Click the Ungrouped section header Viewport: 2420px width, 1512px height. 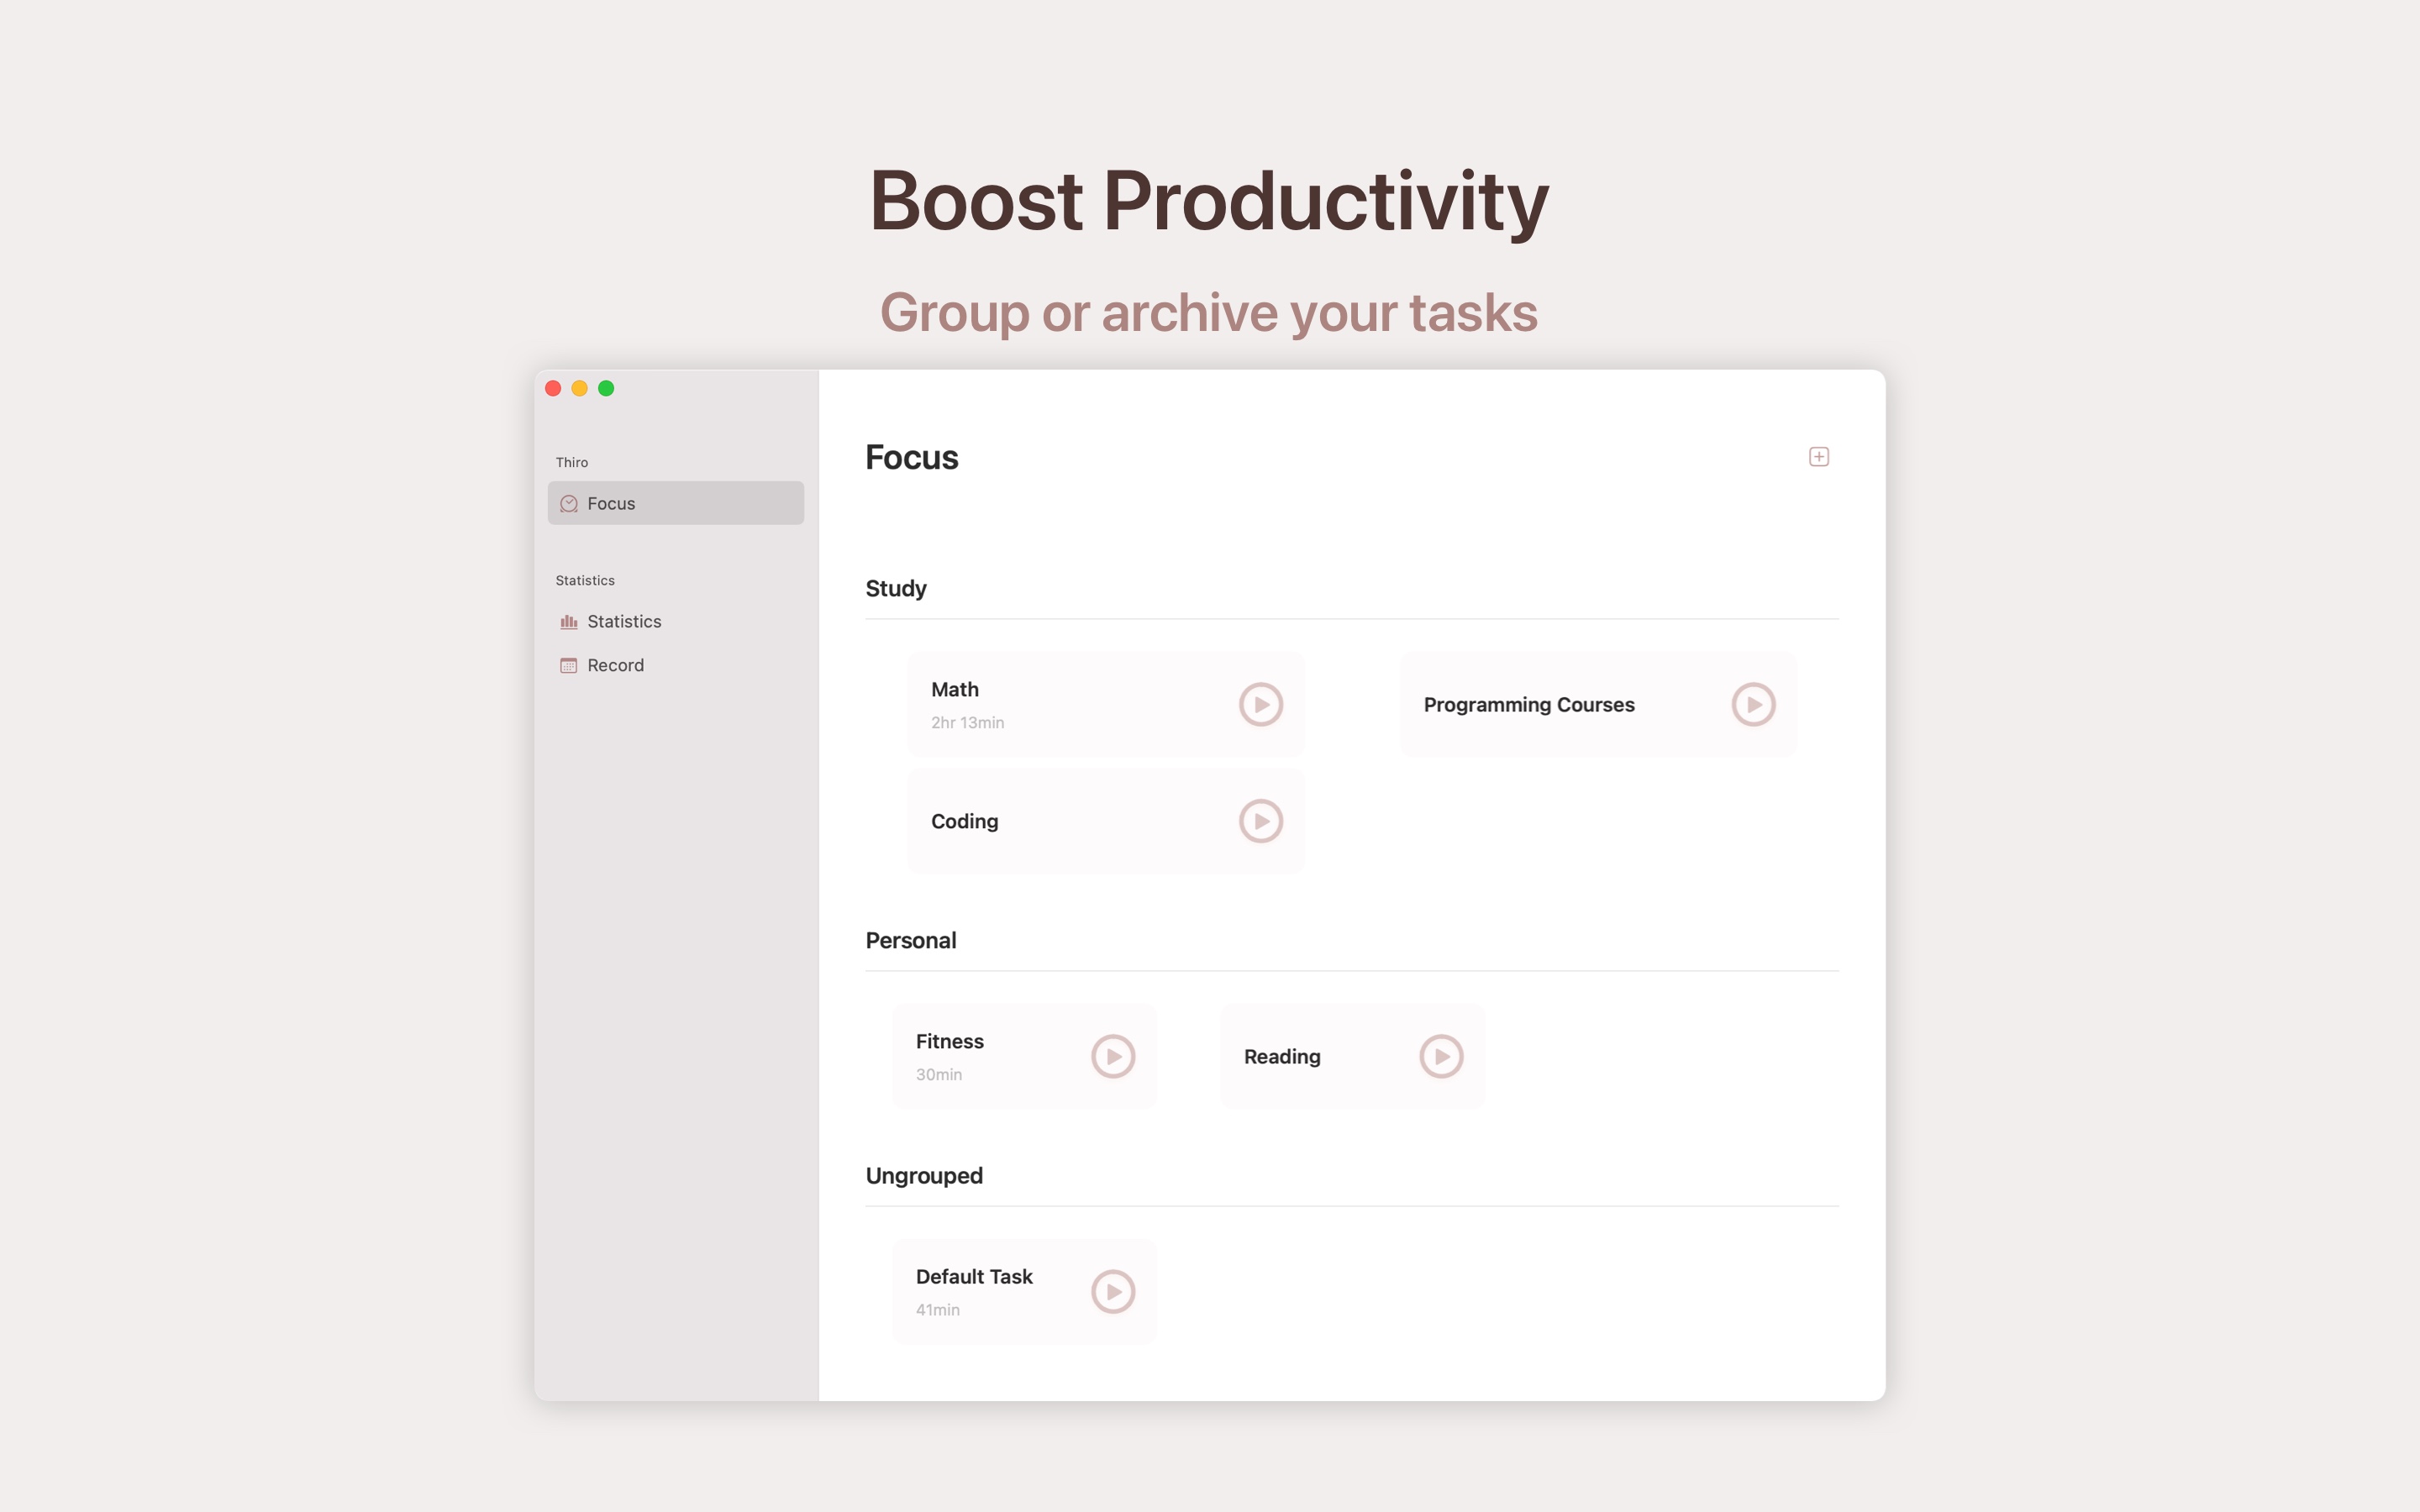pyautogui.click(x=923, y=1176)
